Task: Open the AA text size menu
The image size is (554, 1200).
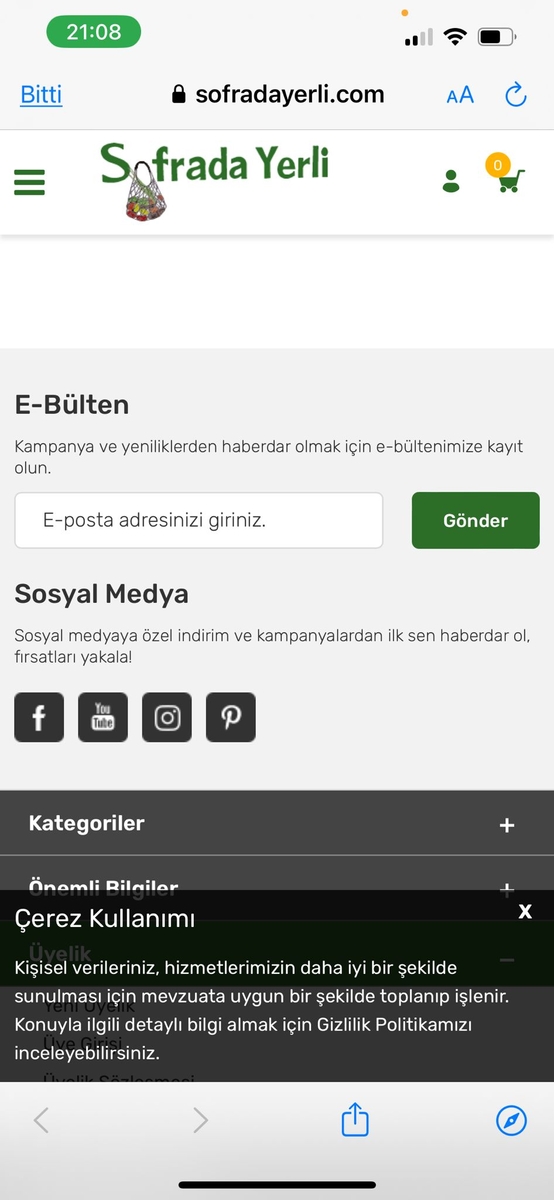Action: pos(460,96)
